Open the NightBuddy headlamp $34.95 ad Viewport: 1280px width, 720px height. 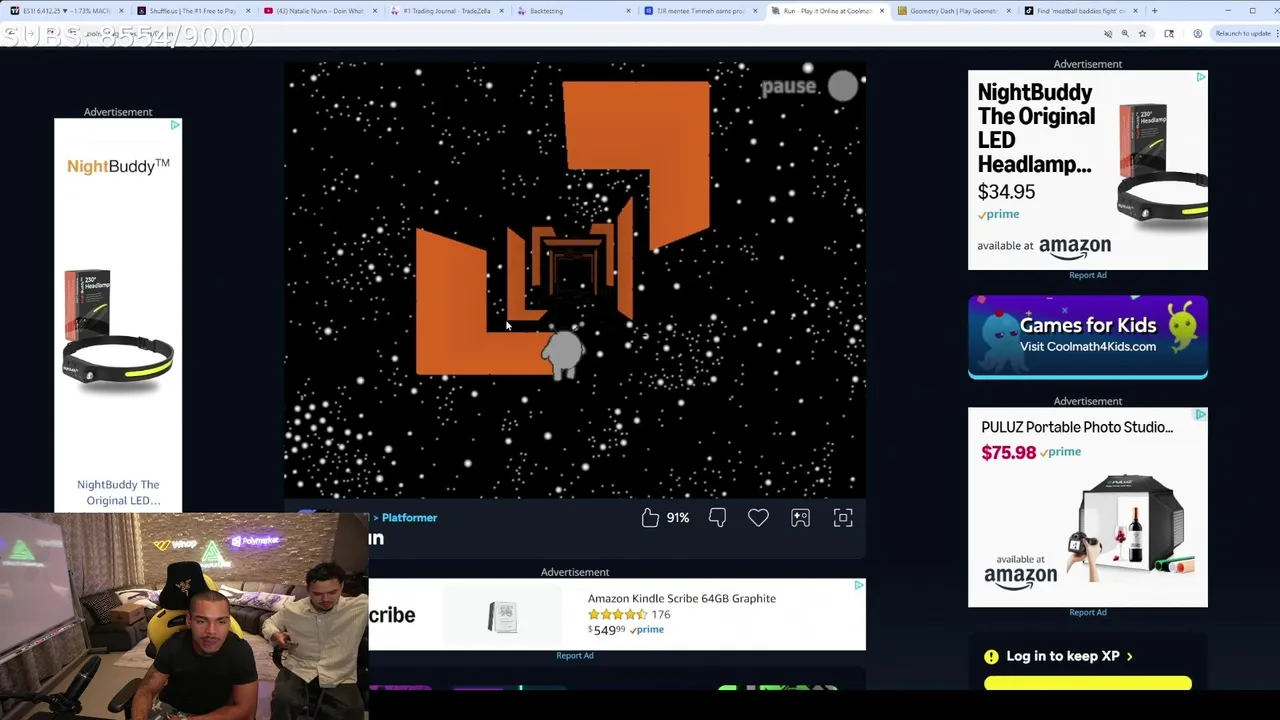point(1087,170)
